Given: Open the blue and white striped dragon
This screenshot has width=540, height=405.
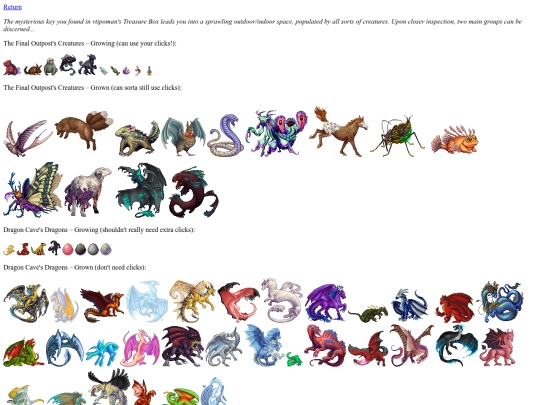Looking at the screenshot, I should pyautogui.click(x=409, y=305).
